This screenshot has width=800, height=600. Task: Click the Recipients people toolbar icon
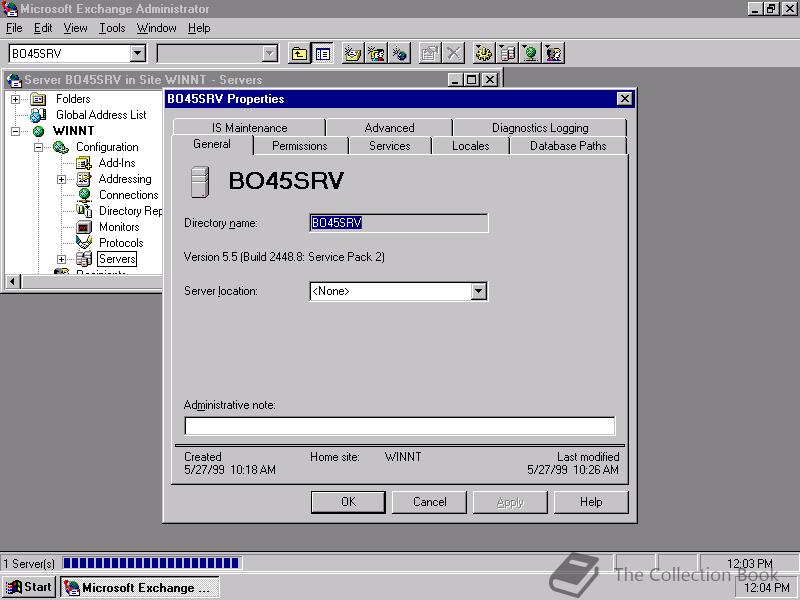click(x=554, y=53)
